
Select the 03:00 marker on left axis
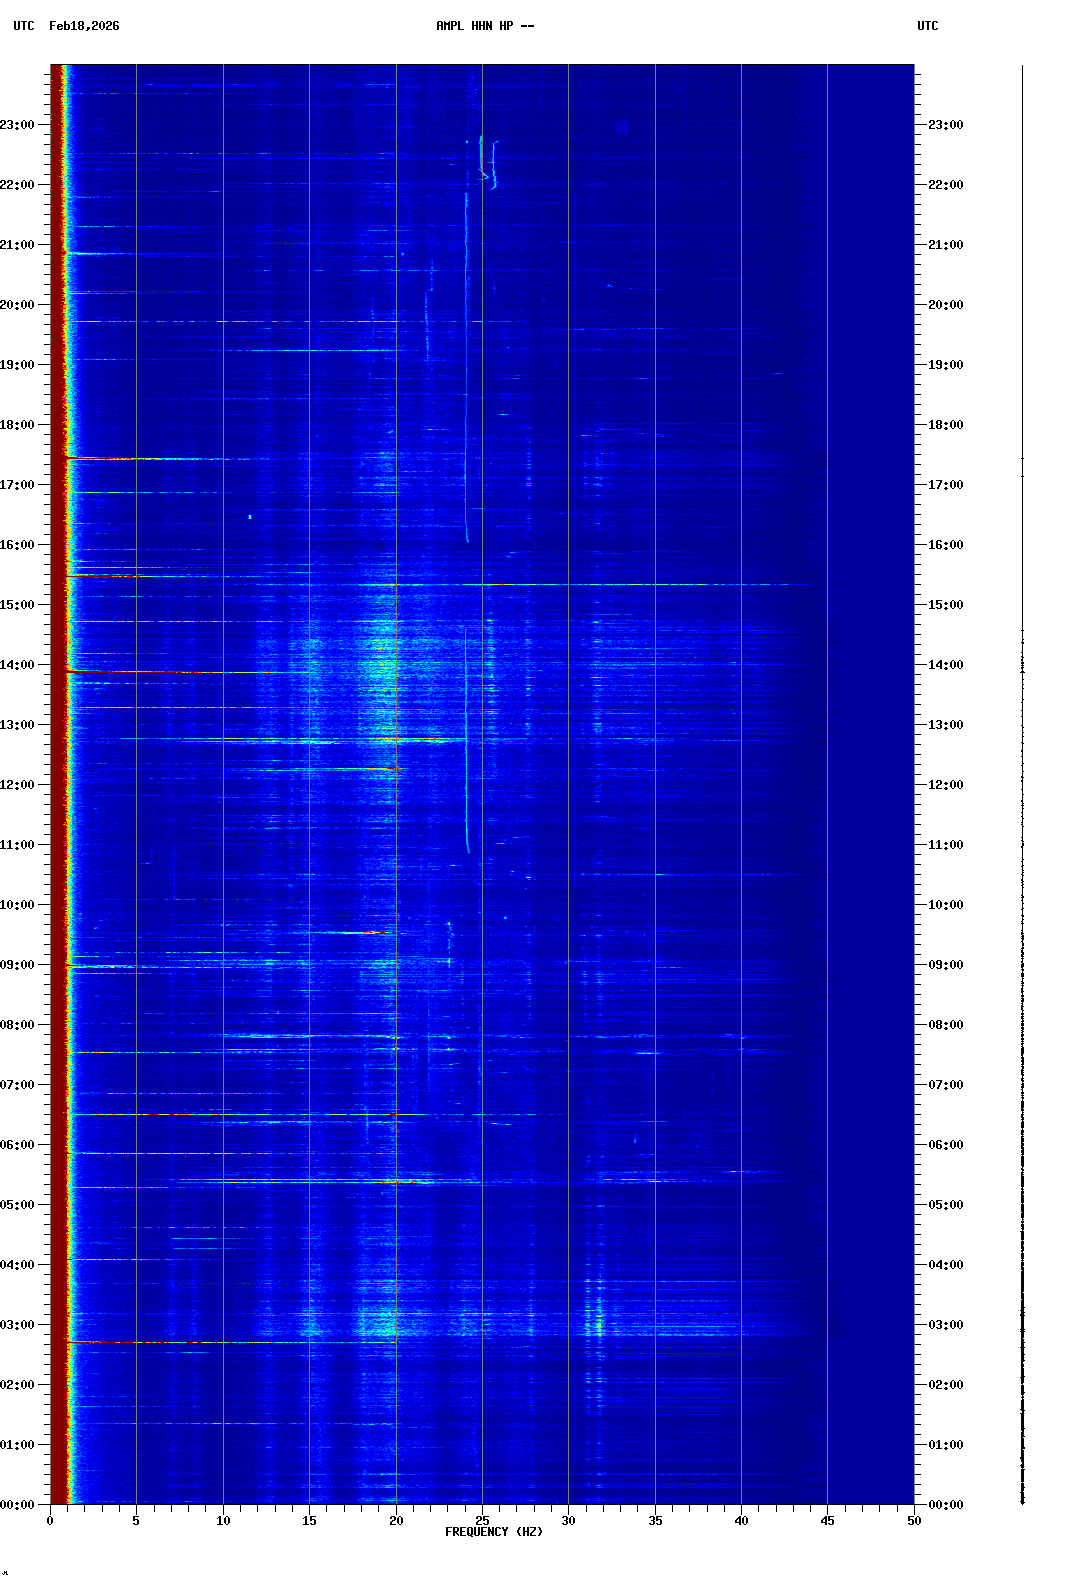click(x=18, y=1325)
